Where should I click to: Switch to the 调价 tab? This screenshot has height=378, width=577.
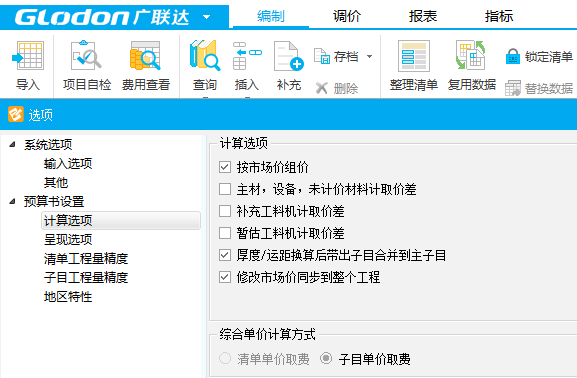pos(347,16)
